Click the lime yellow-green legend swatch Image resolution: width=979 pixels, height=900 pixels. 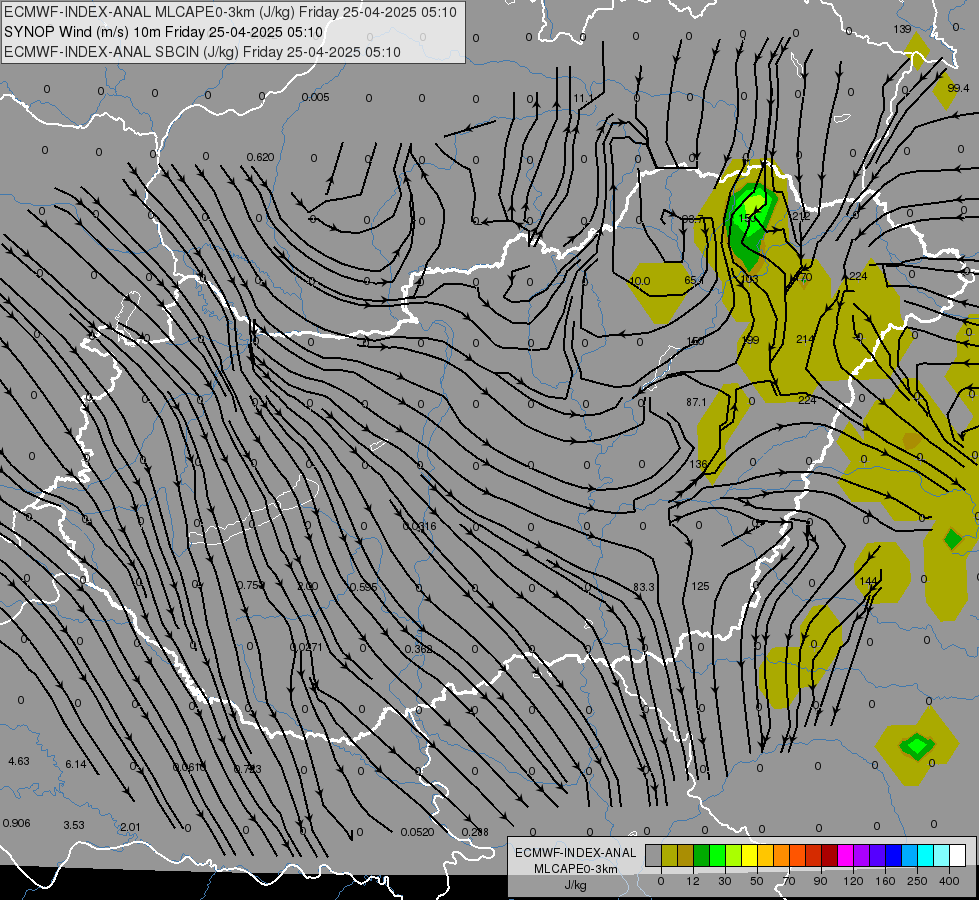pos(734,855)
